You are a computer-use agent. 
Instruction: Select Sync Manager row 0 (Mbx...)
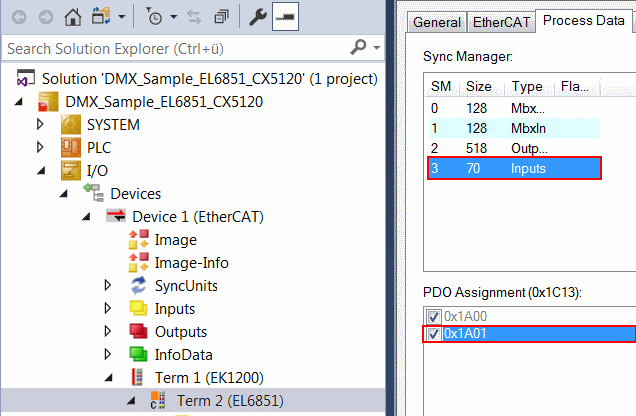pyautogui.click(x=514, y=108)
